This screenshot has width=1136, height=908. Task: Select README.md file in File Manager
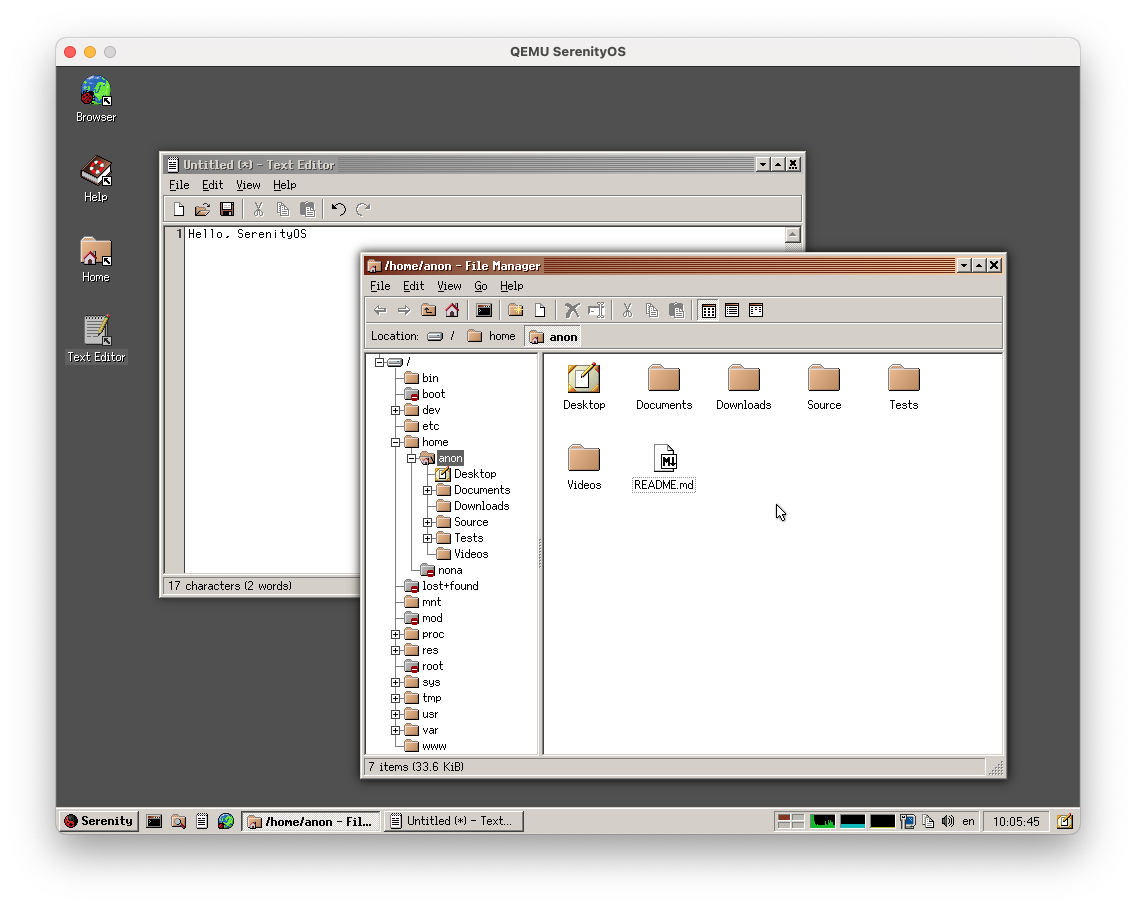tap(664, 467)
